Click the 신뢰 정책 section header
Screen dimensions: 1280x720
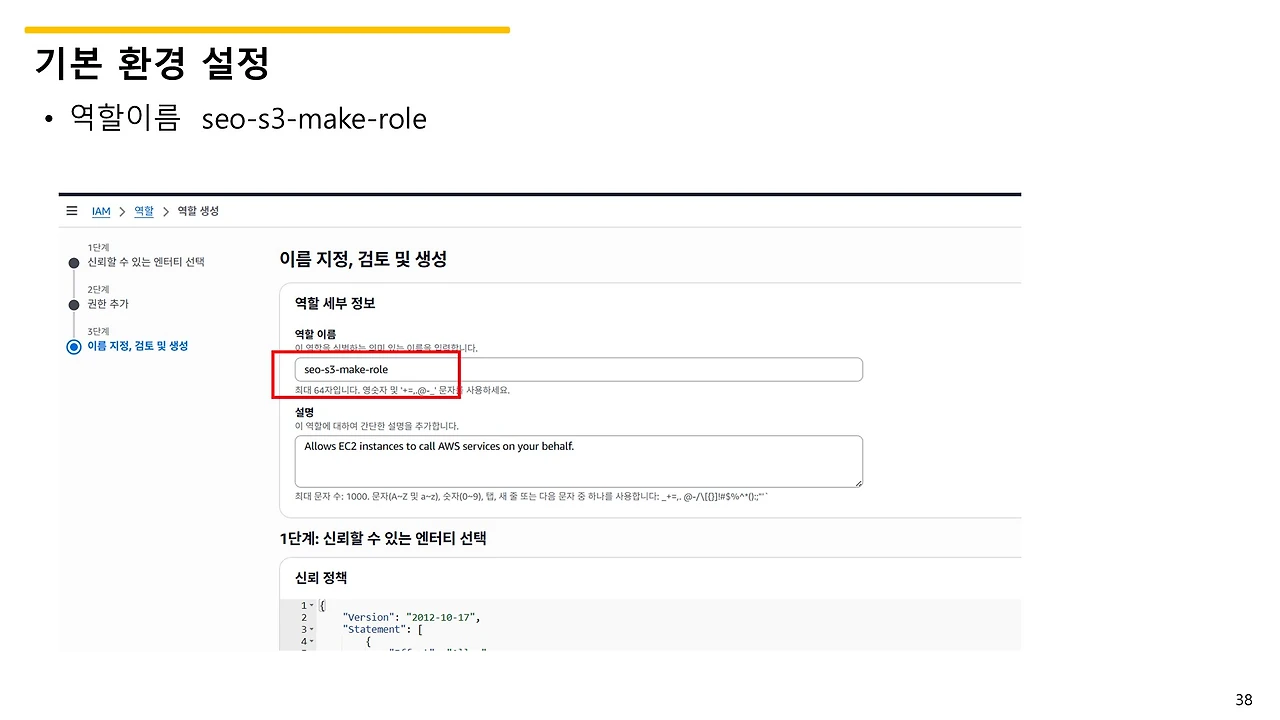[x=321, y=577]
